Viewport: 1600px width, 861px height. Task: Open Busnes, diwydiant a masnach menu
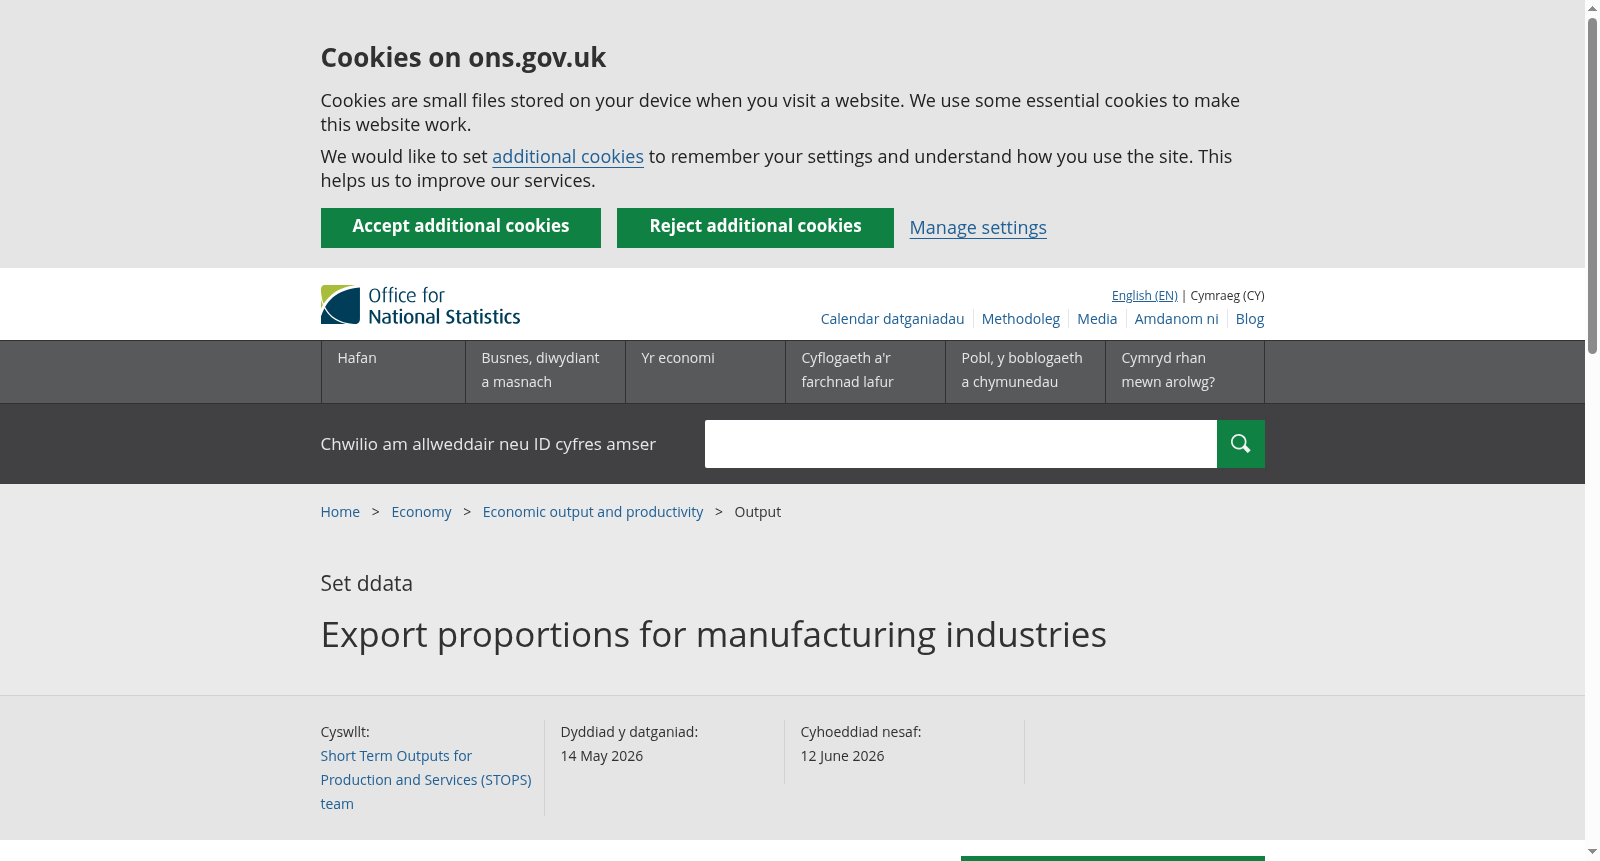[545, 372]
